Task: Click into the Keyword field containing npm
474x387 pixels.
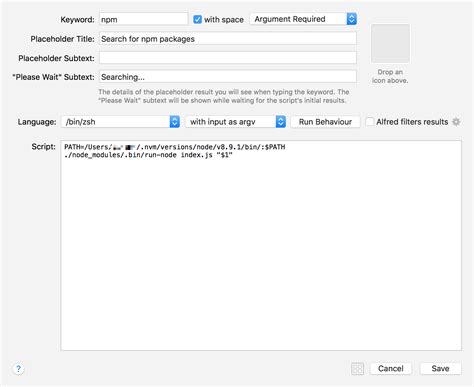Action: point(144,19)
